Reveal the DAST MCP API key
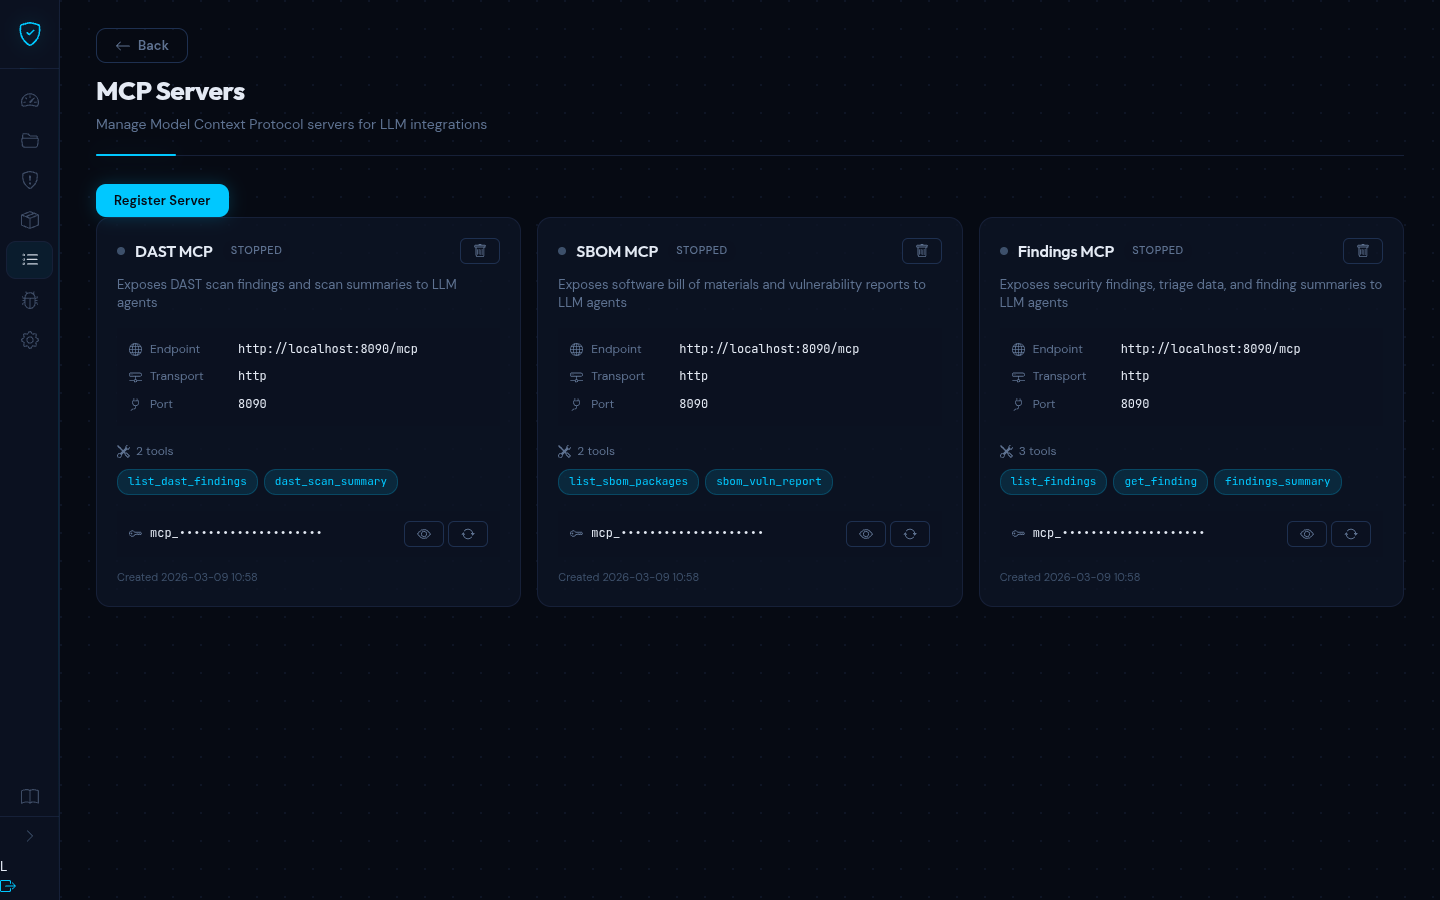The image size is (1440, 900). coord(424,534)
